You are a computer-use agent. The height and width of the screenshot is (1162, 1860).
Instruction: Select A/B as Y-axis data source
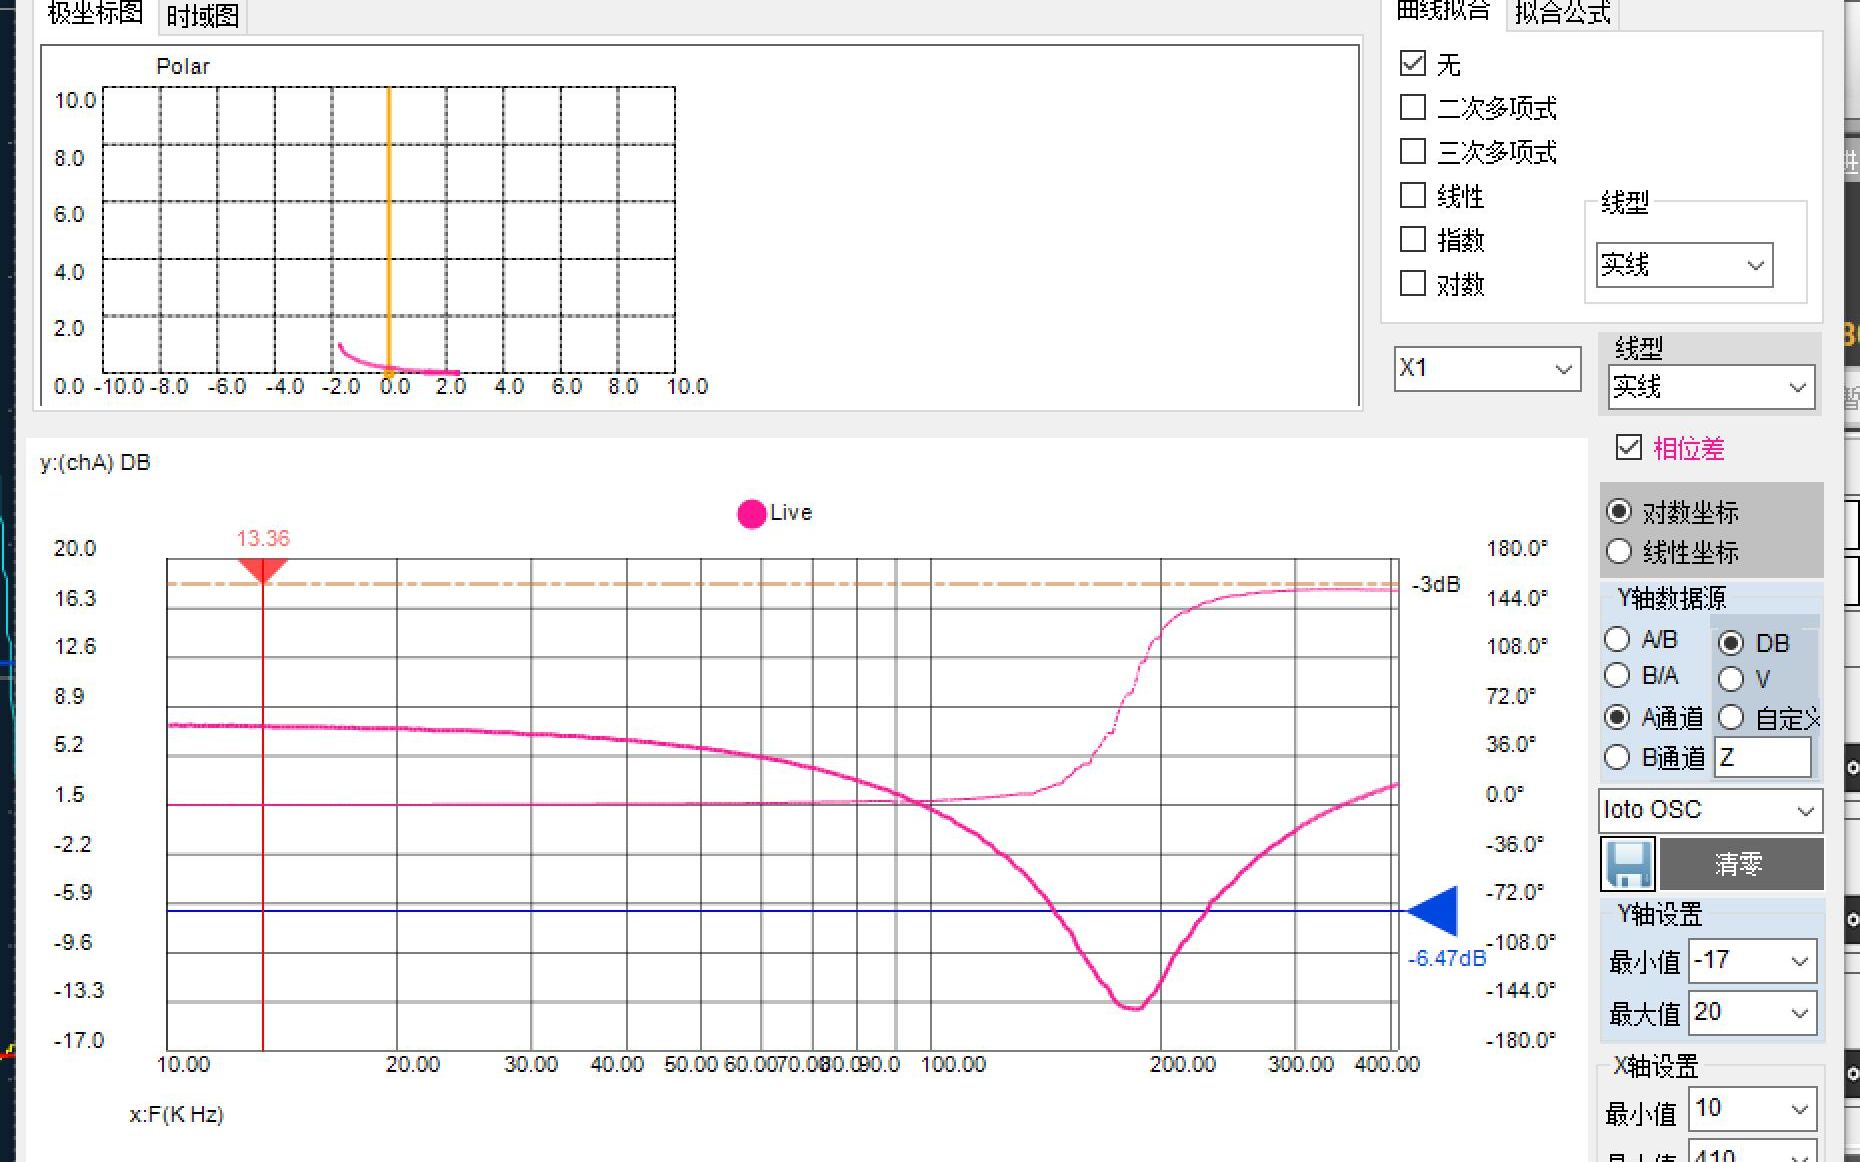1617,639
